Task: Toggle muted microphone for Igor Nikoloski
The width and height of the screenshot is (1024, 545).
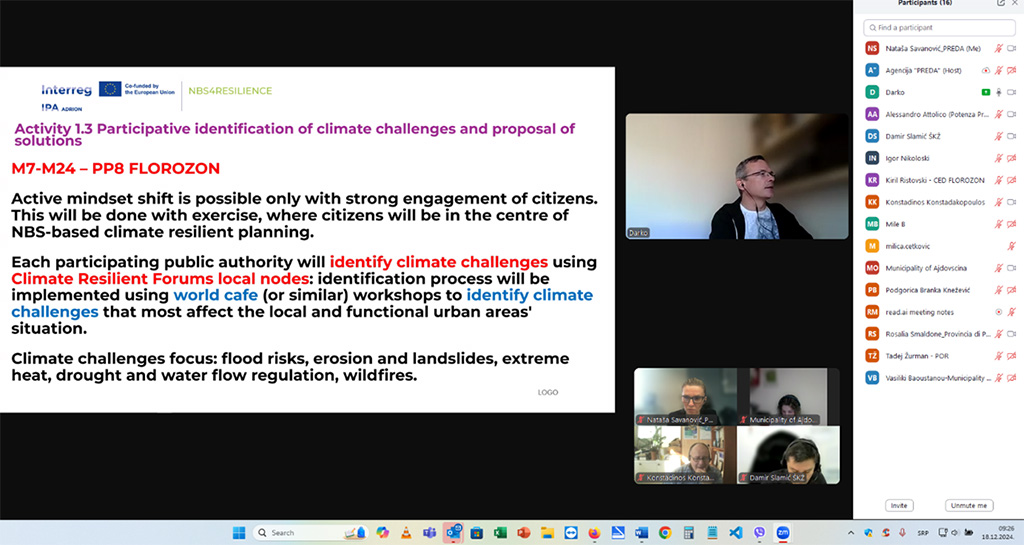Action: 998,158
